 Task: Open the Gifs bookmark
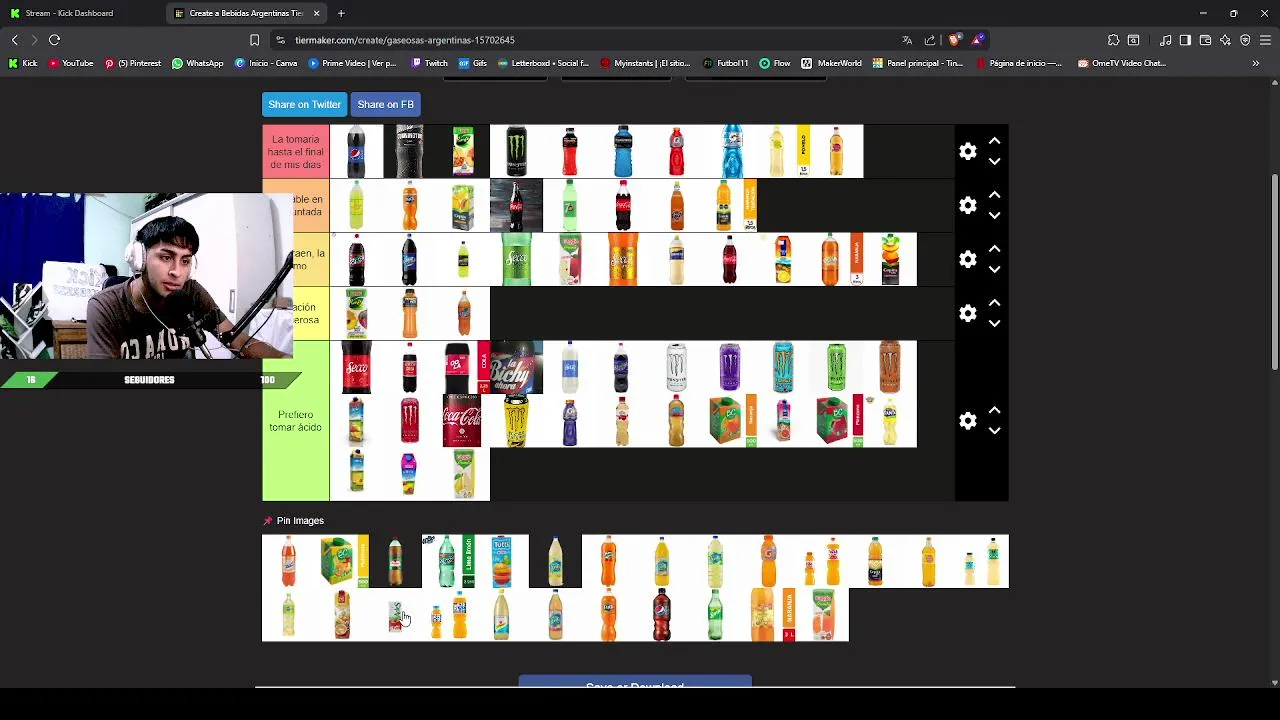click(x=473, y=63)
